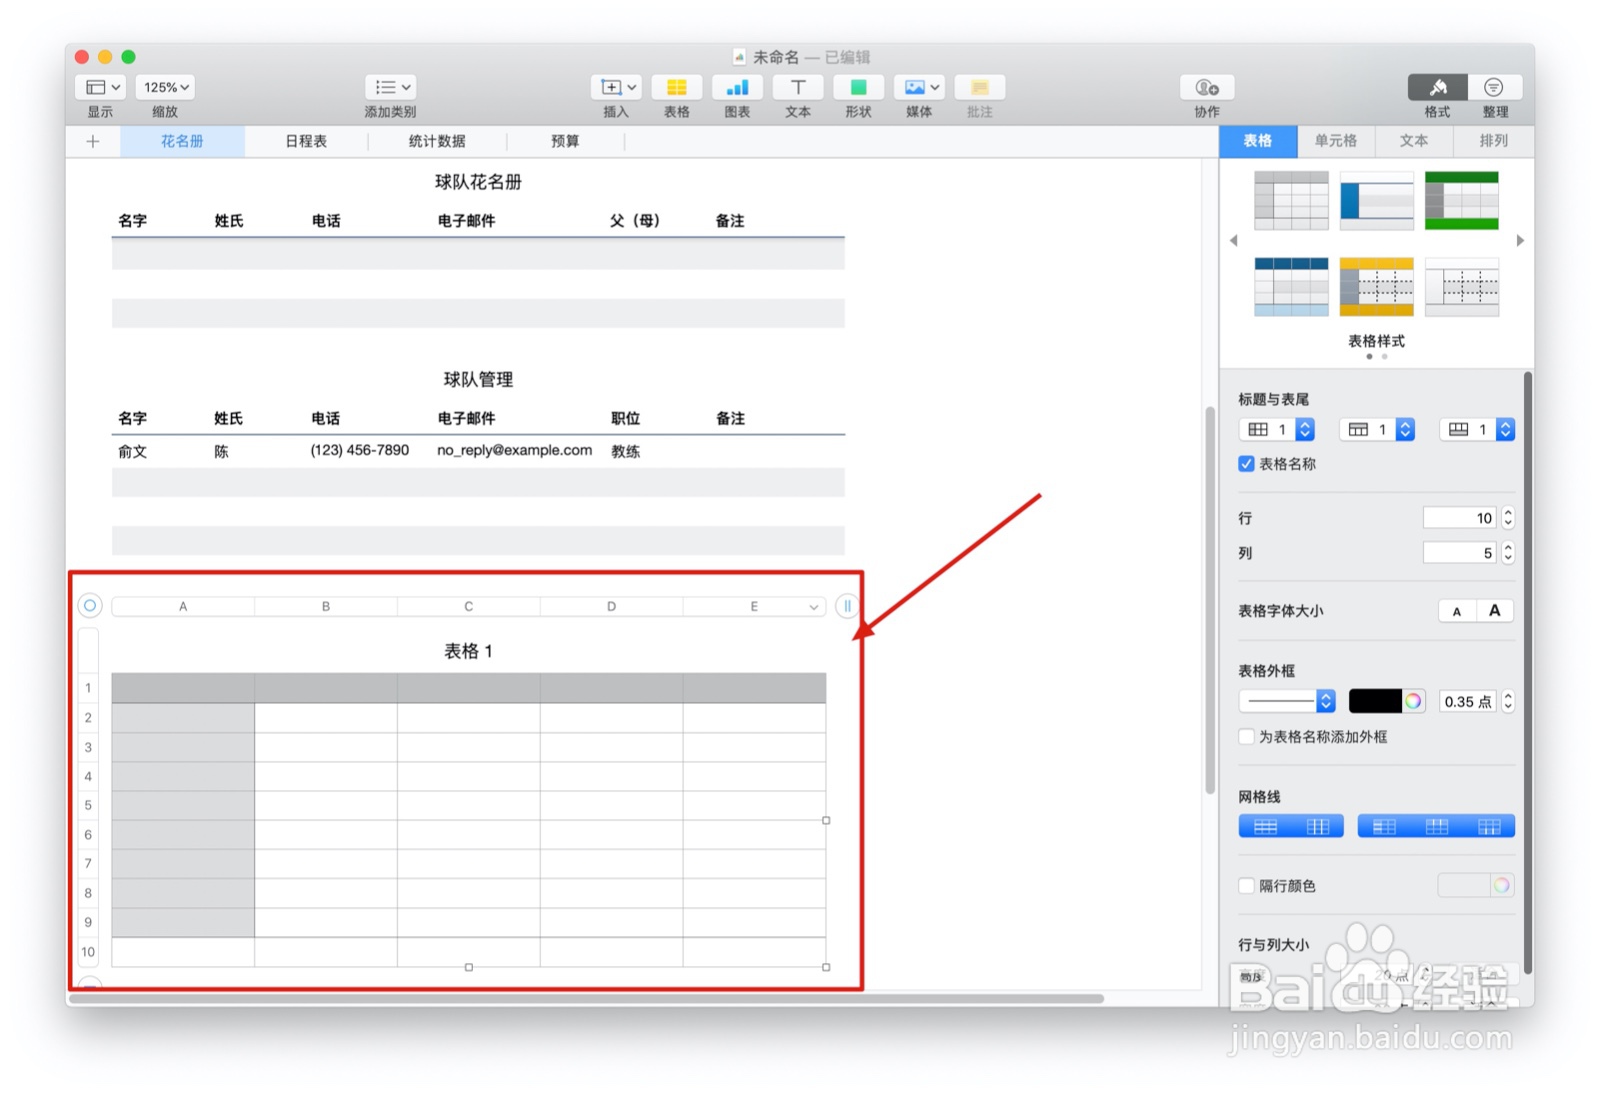The height and width of the screenshot is (1093, 1600).
Task: Enable 为表格名称添加外框 option
Action: [x=1246, y=737]
